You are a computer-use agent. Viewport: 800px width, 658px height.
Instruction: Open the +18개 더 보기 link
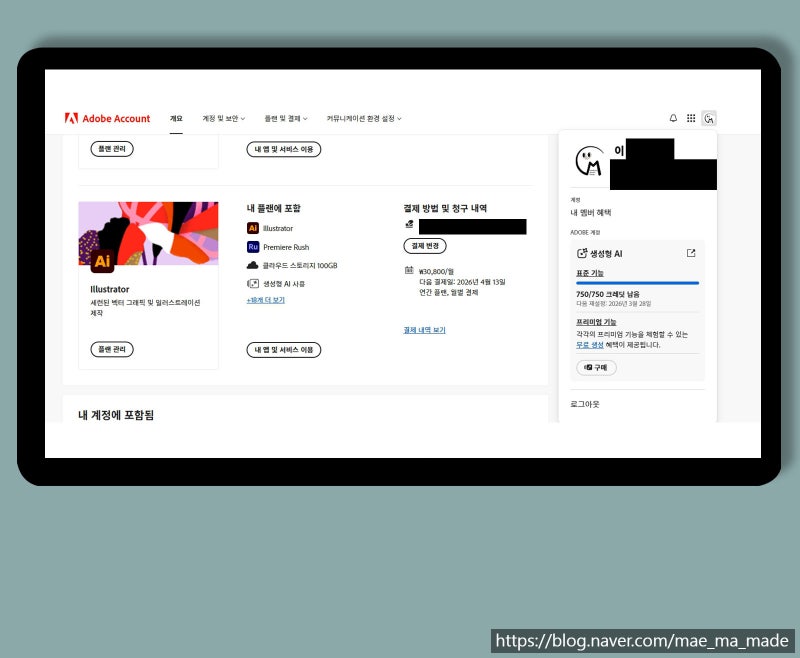[x=266, y=300]
